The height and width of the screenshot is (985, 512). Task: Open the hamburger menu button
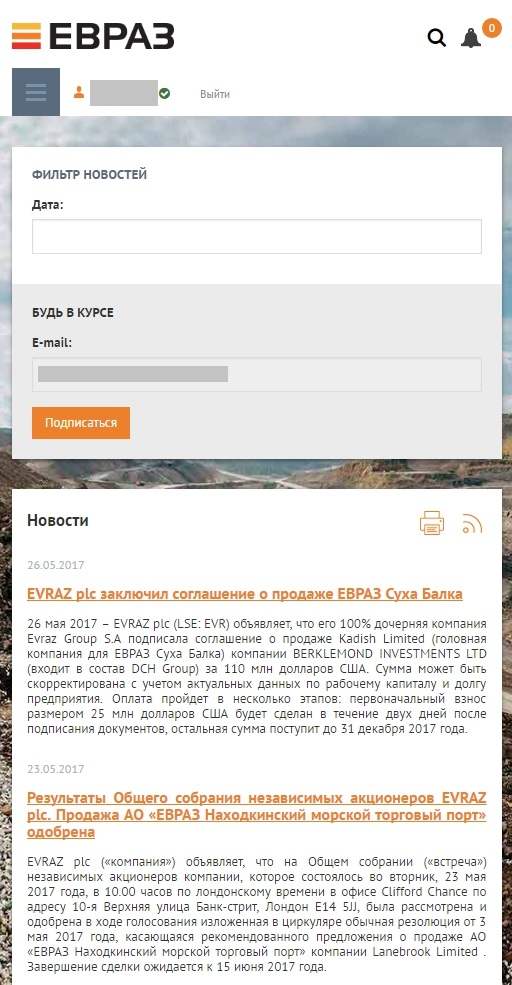click(36, 92)
